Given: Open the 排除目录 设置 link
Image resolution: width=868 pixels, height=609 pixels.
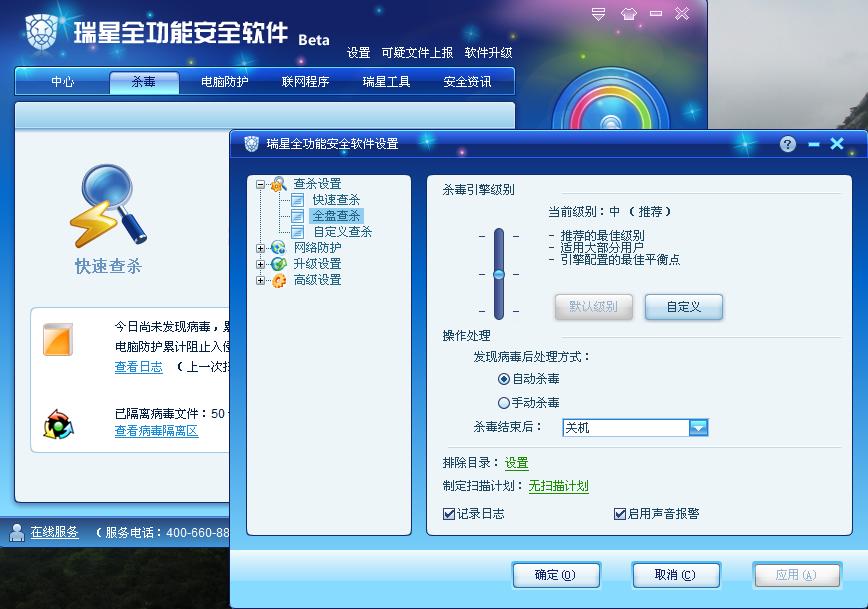Looking at the screenshot, I should pos(516,463).
